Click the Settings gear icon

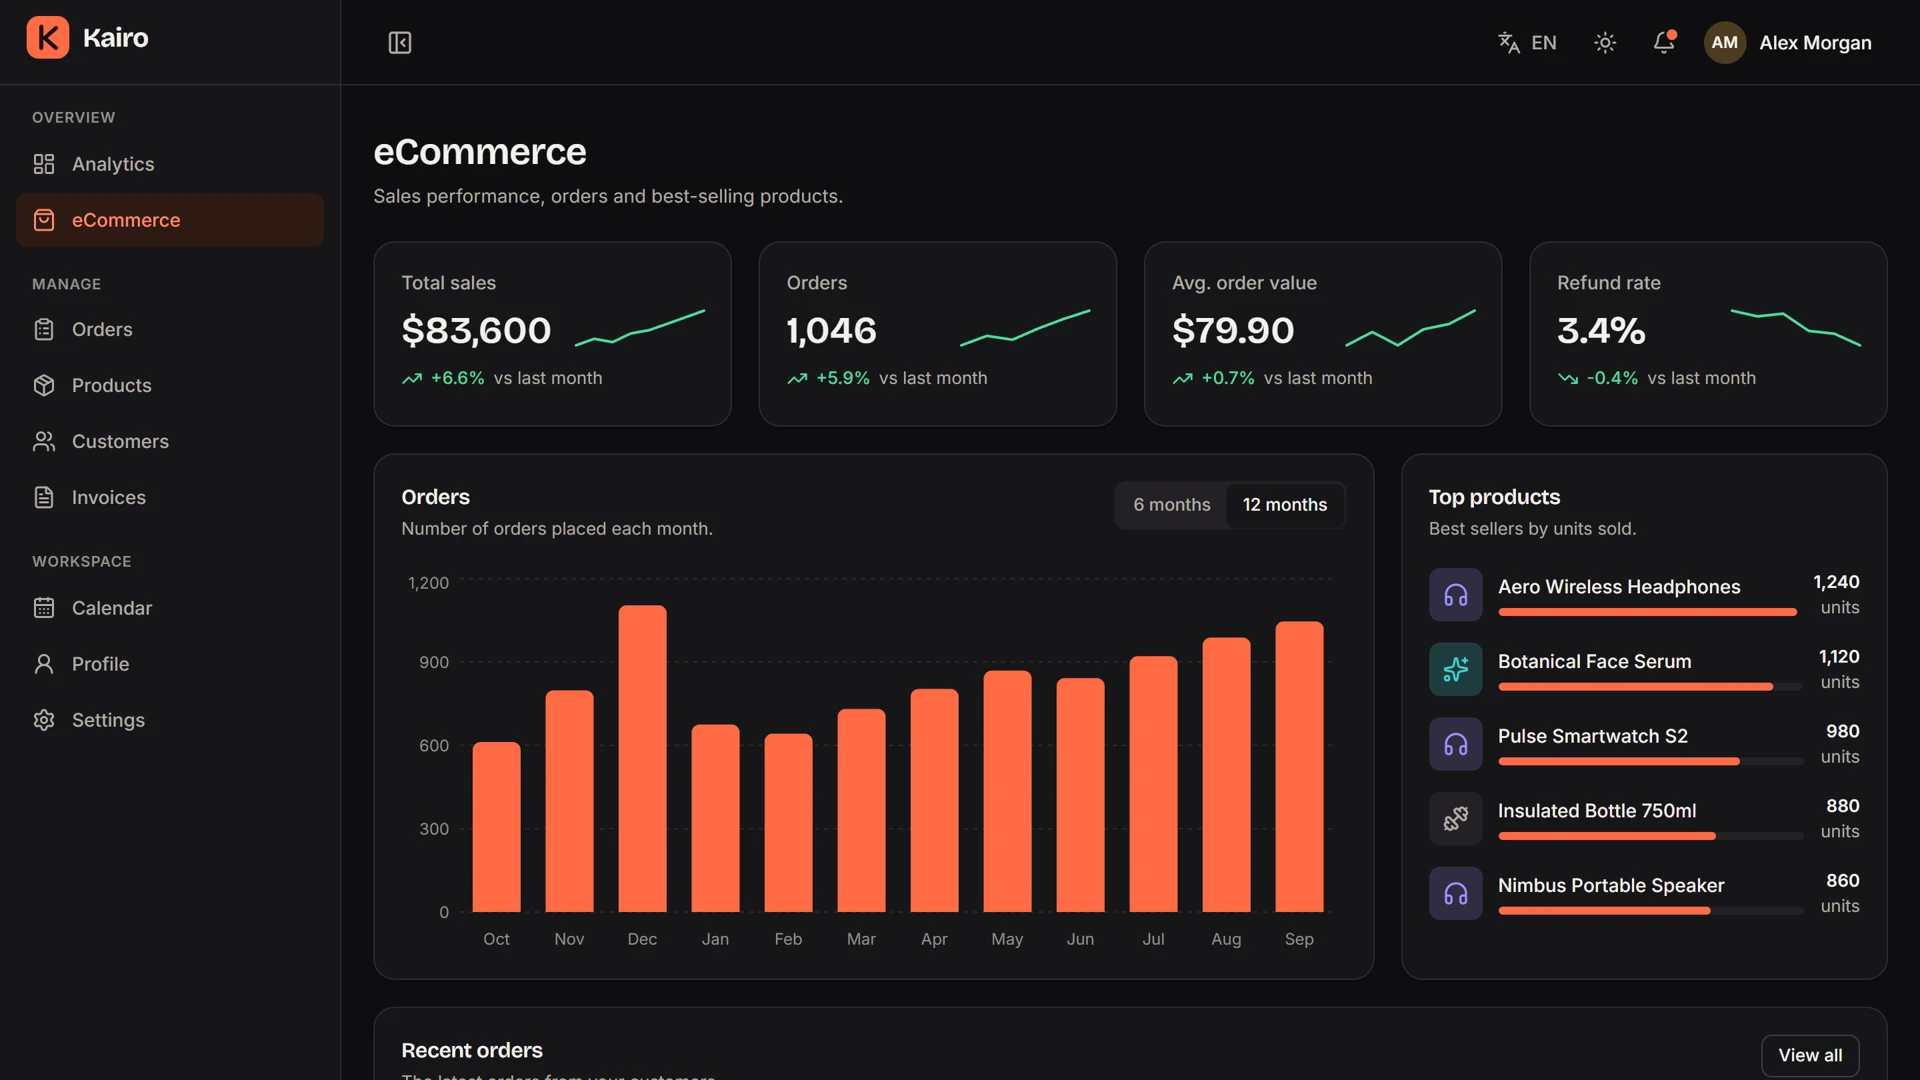point(44,720)
